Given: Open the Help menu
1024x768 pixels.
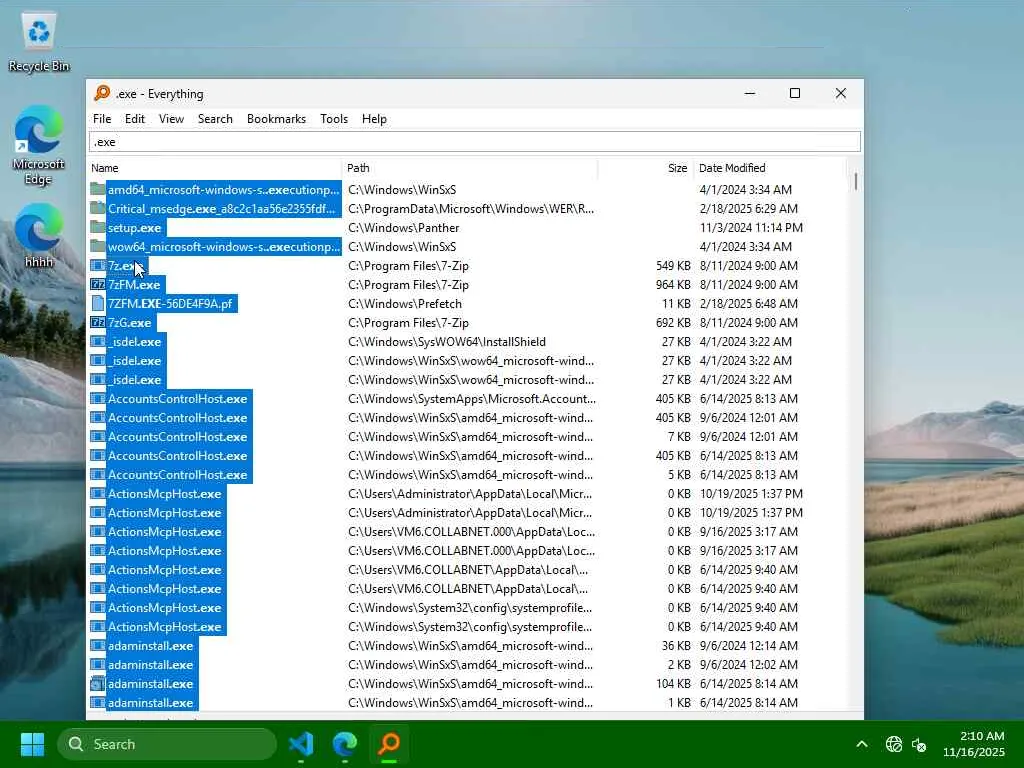Looking at the screenshot, I should point(374,119).
